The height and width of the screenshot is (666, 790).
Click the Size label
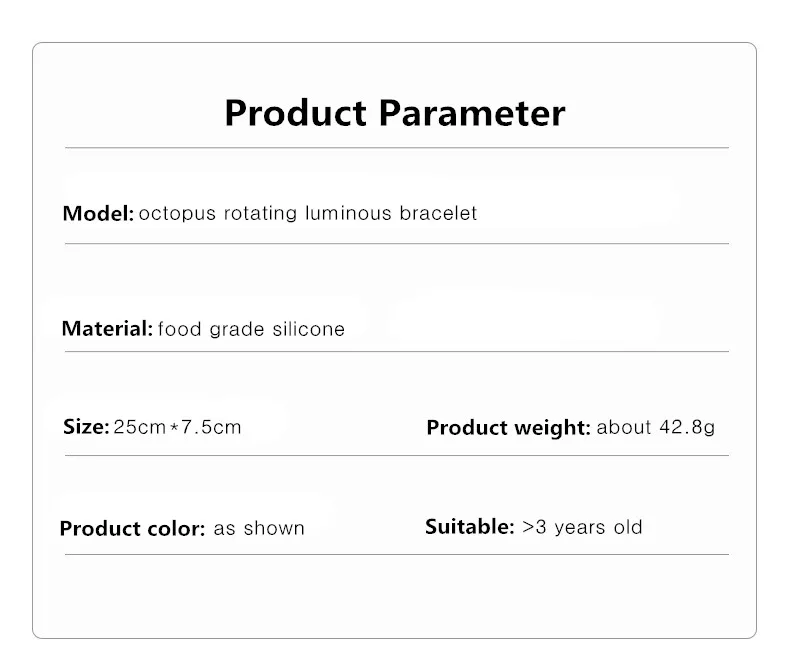tap(85, 427)
